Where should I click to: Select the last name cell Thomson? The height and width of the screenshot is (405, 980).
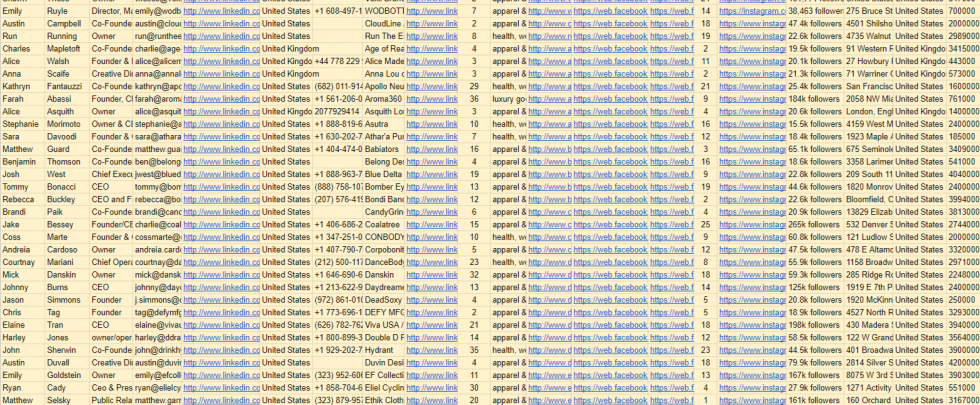click(x=67, y=161)
